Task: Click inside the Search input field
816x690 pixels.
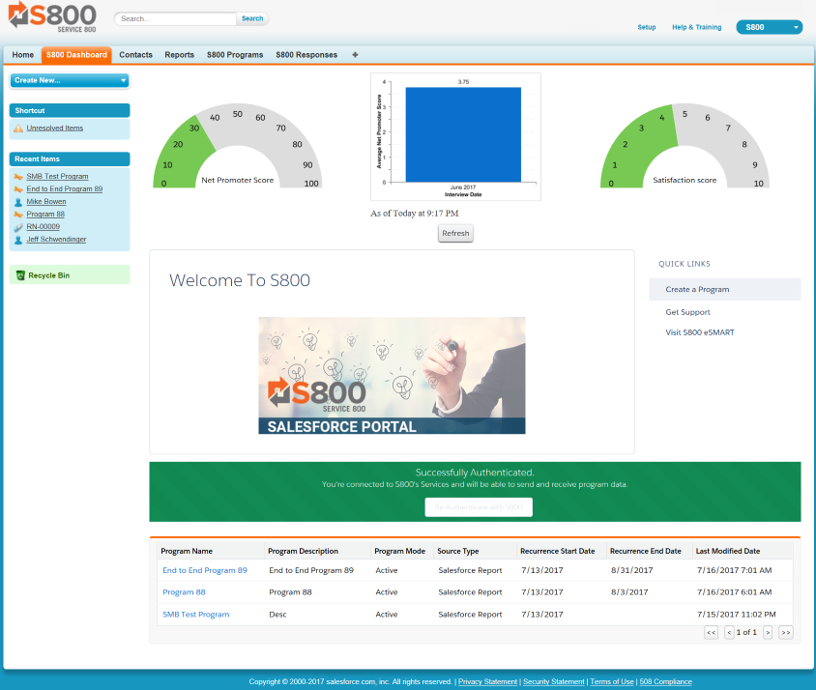Action: [176, 19]
